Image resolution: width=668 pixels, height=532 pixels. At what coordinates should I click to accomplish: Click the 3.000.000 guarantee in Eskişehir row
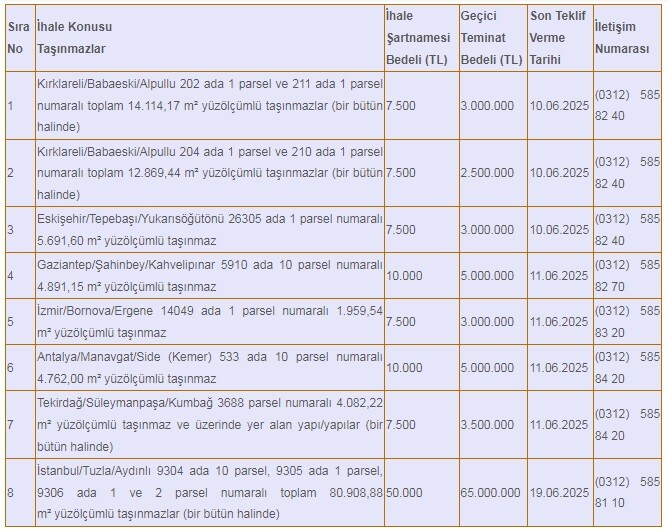(487, 230)
